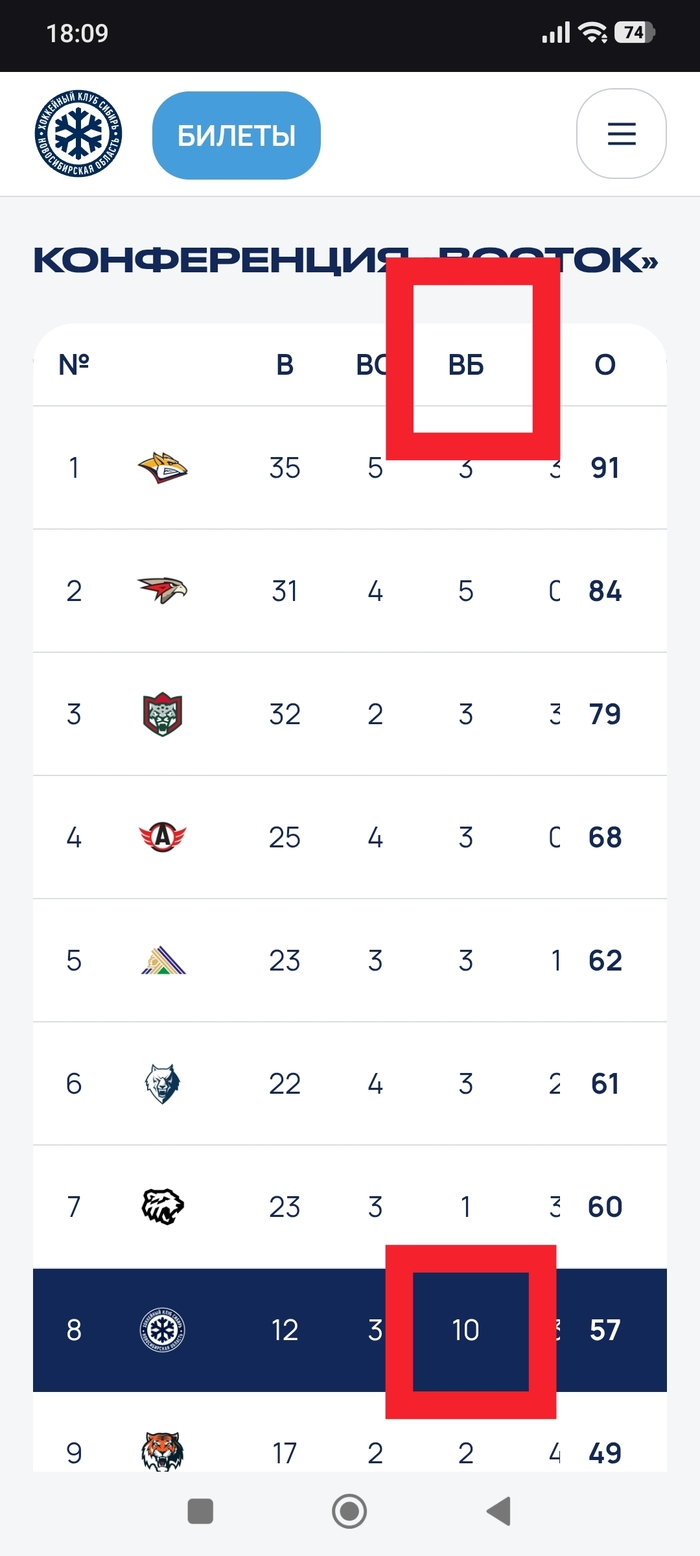This screenshot has width=700, height=1556.
Task: Tap the first-place team hawk logo
Action: (163, 467)
